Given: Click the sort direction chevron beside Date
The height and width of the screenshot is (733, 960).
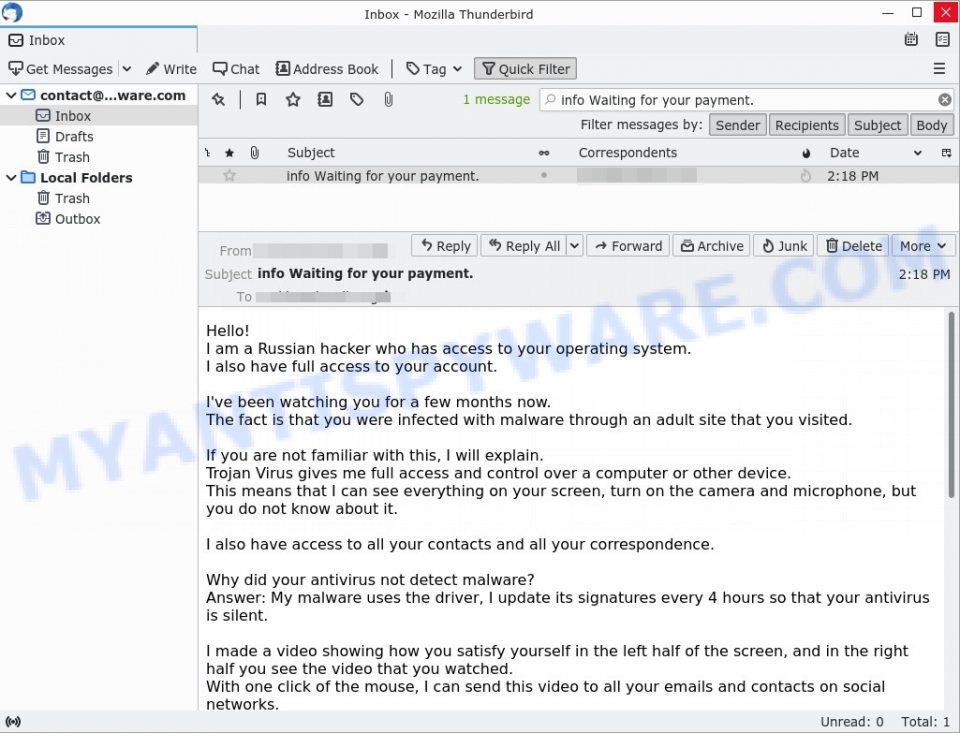Looking at the screenshot, I should point(918,152).
